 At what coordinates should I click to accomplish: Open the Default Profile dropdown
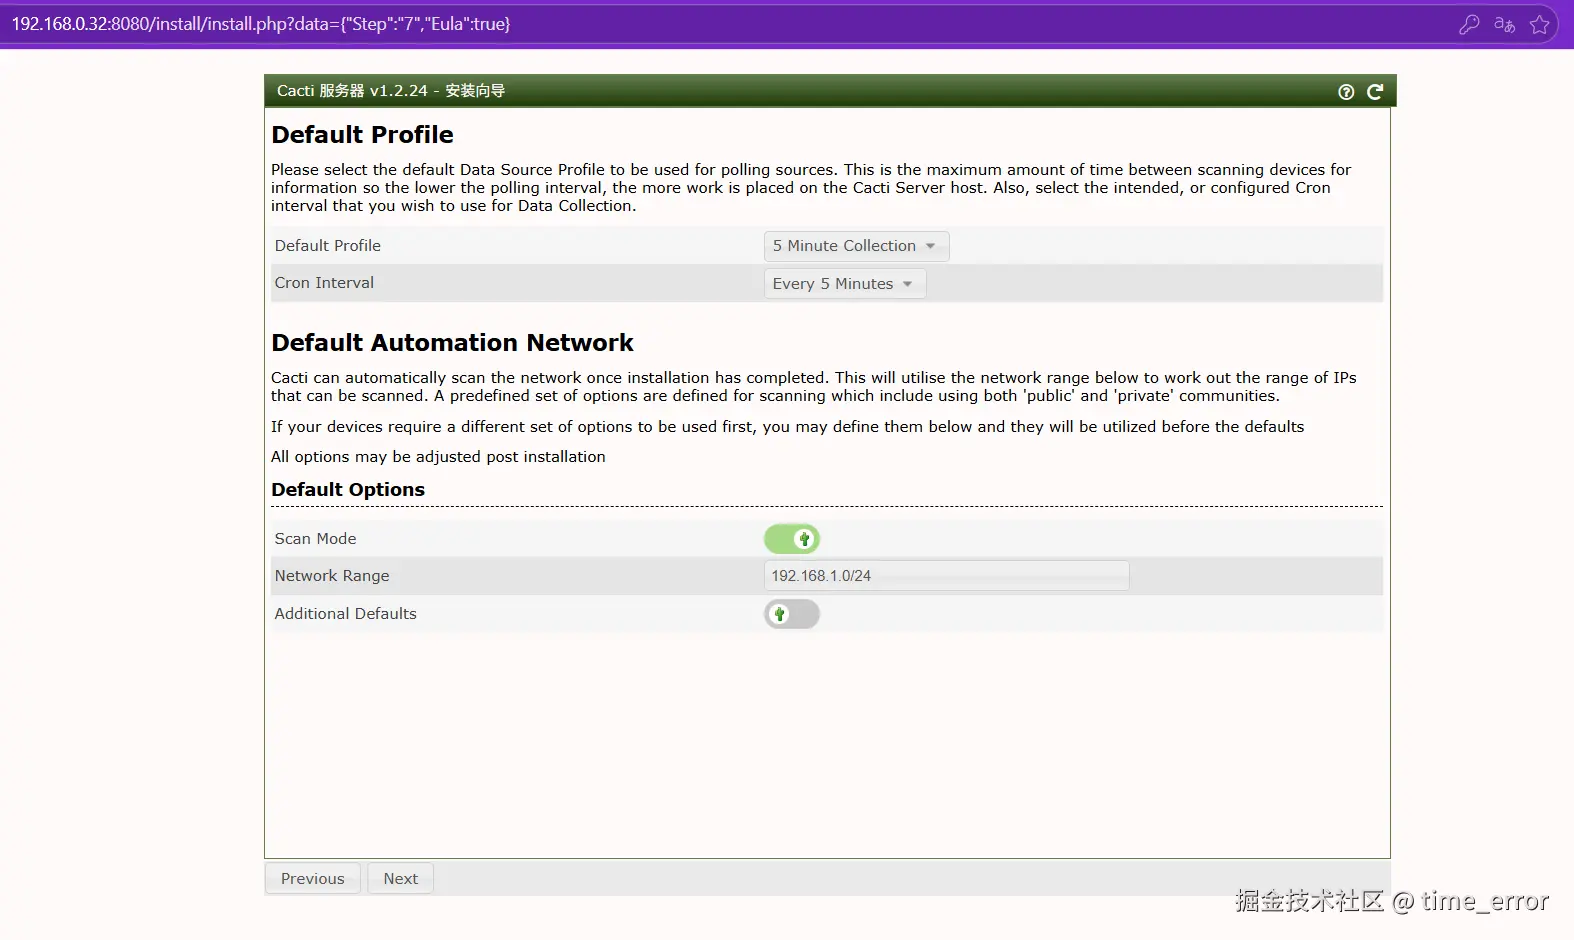[x=856, y=246]
